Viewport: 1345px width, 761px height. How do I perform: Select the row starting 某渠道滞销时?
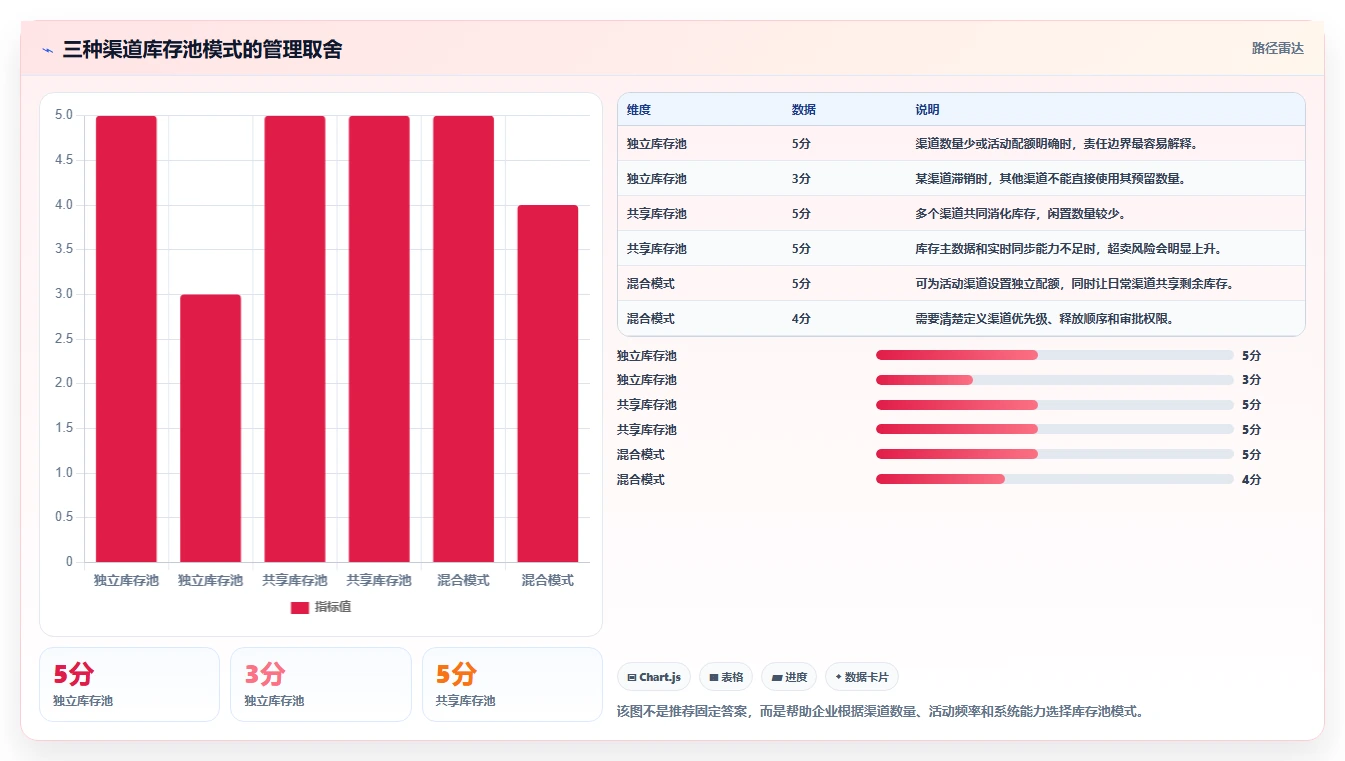(961, 179)
